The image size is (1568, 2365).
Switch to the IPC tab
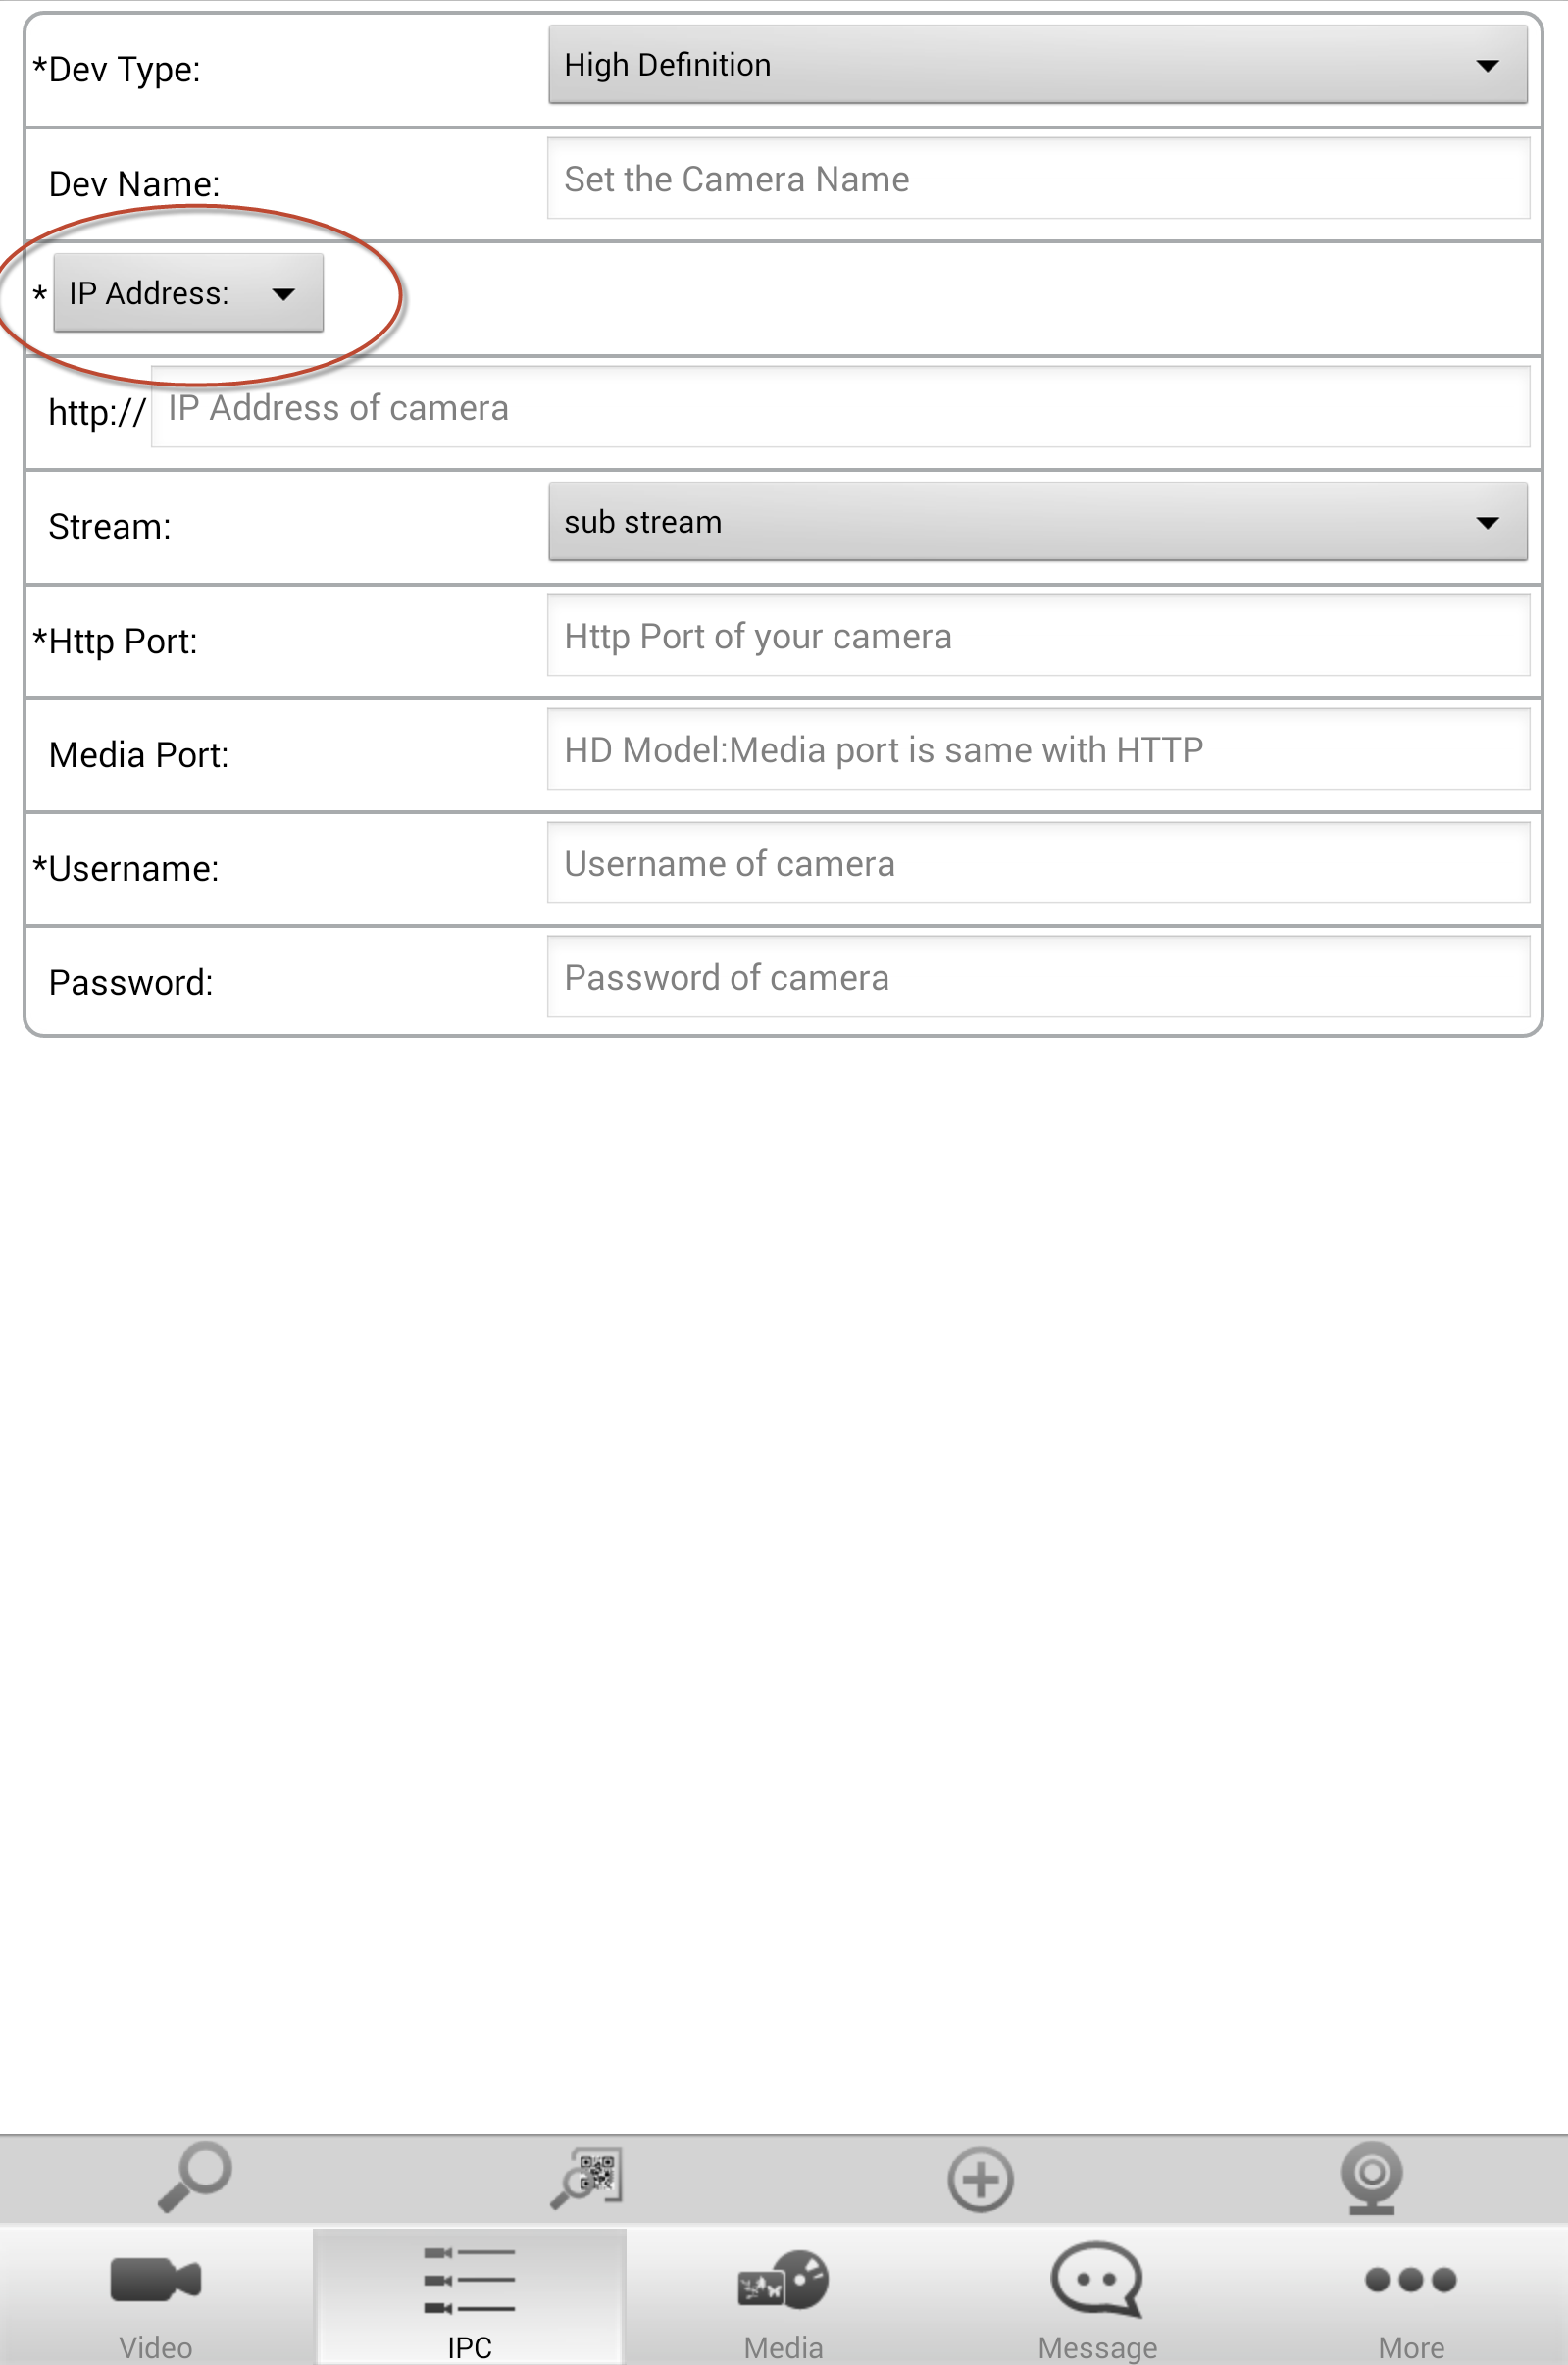[x=470, y=2296]
